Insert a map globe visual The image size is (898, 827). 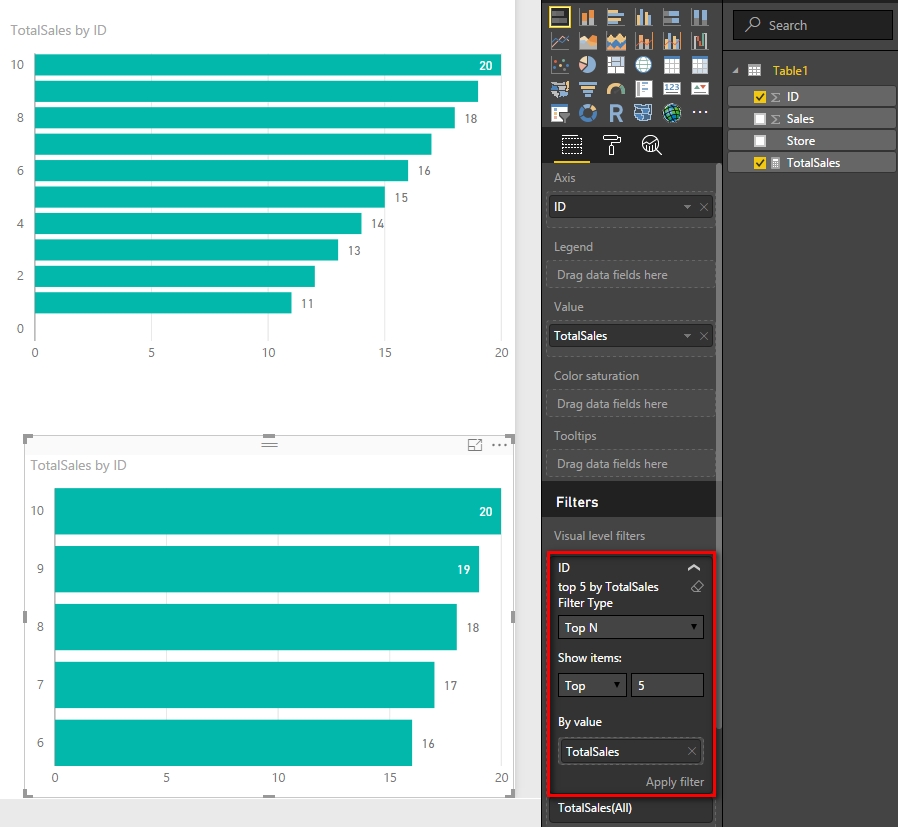coord(644,65)
